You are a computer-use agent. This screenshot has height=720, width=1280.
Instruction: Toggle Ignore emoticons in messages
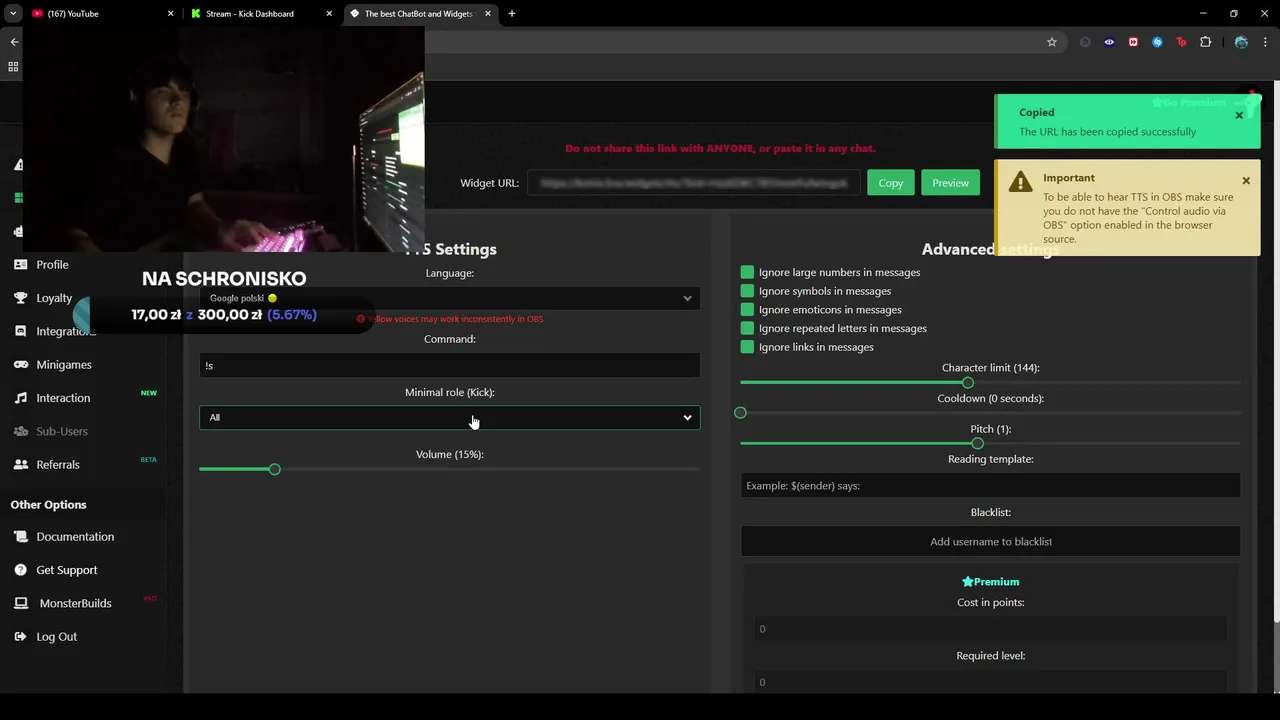[747, 310]
